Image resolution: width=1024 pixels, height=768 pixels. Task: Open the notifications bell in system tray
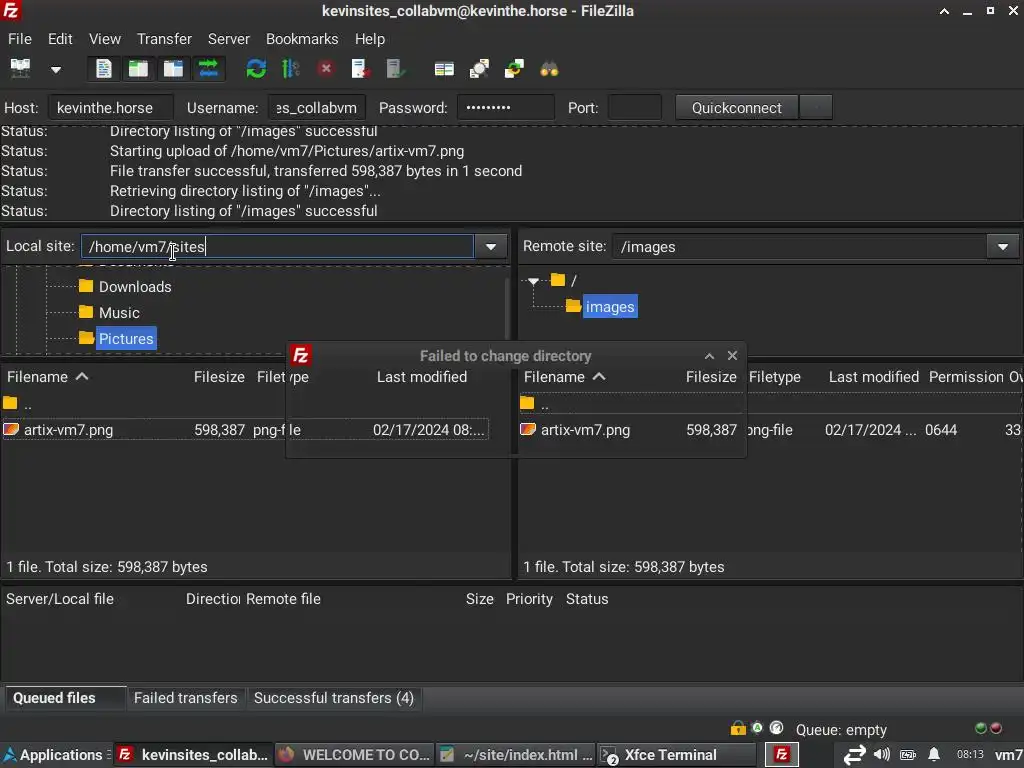tap(934, 755)
